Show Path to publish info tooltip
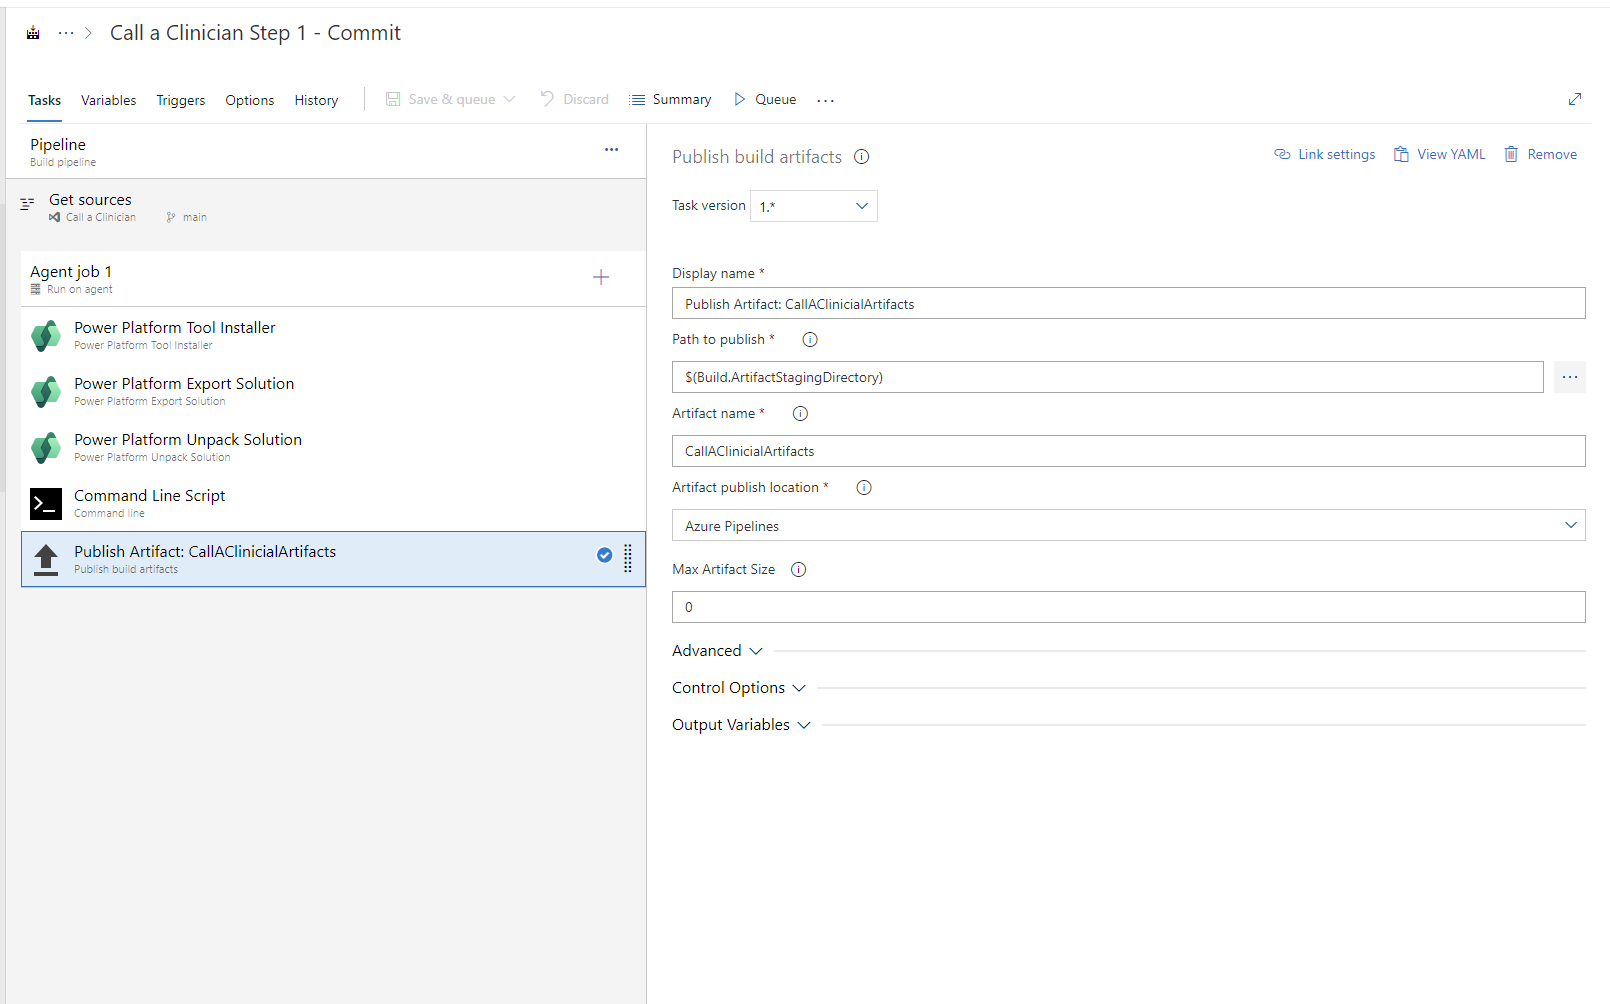The height and width of the screenshot is (1004, 1610). [x=810, y=339]
